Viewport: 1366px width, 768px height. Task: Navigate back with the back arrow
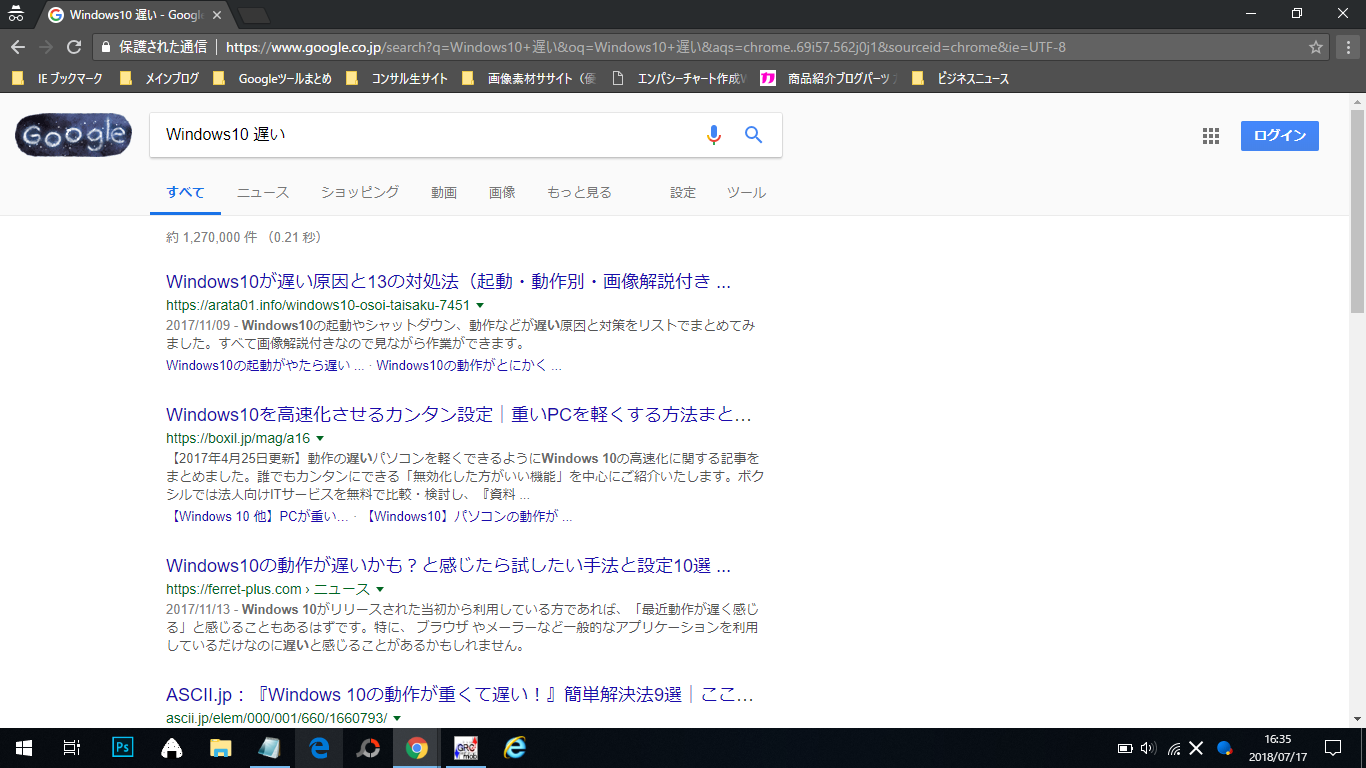[x=20, y=46]
